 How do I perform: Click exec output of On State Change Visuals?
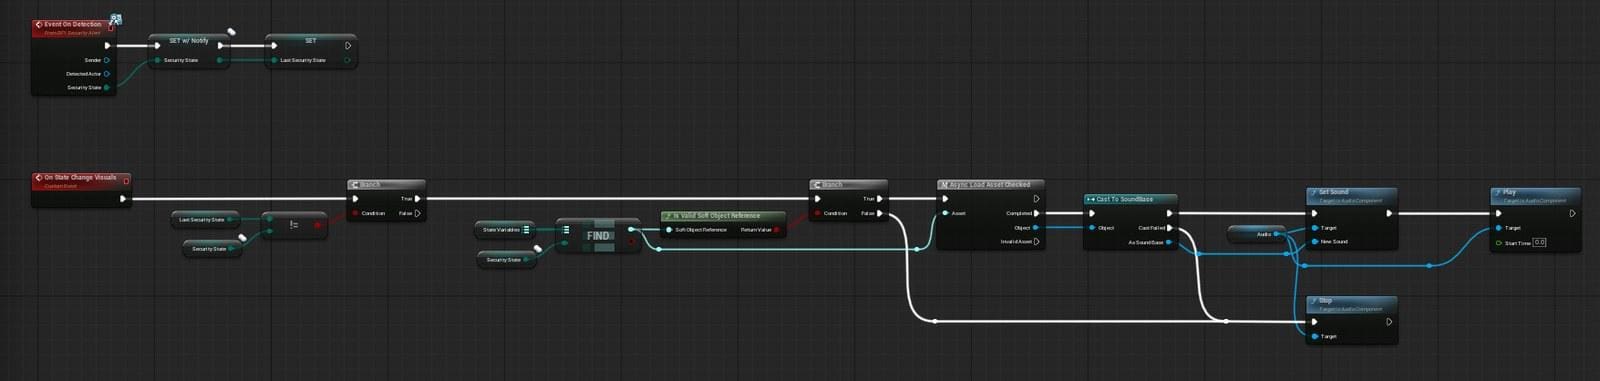pyautogui.click(x=123, y=198)
